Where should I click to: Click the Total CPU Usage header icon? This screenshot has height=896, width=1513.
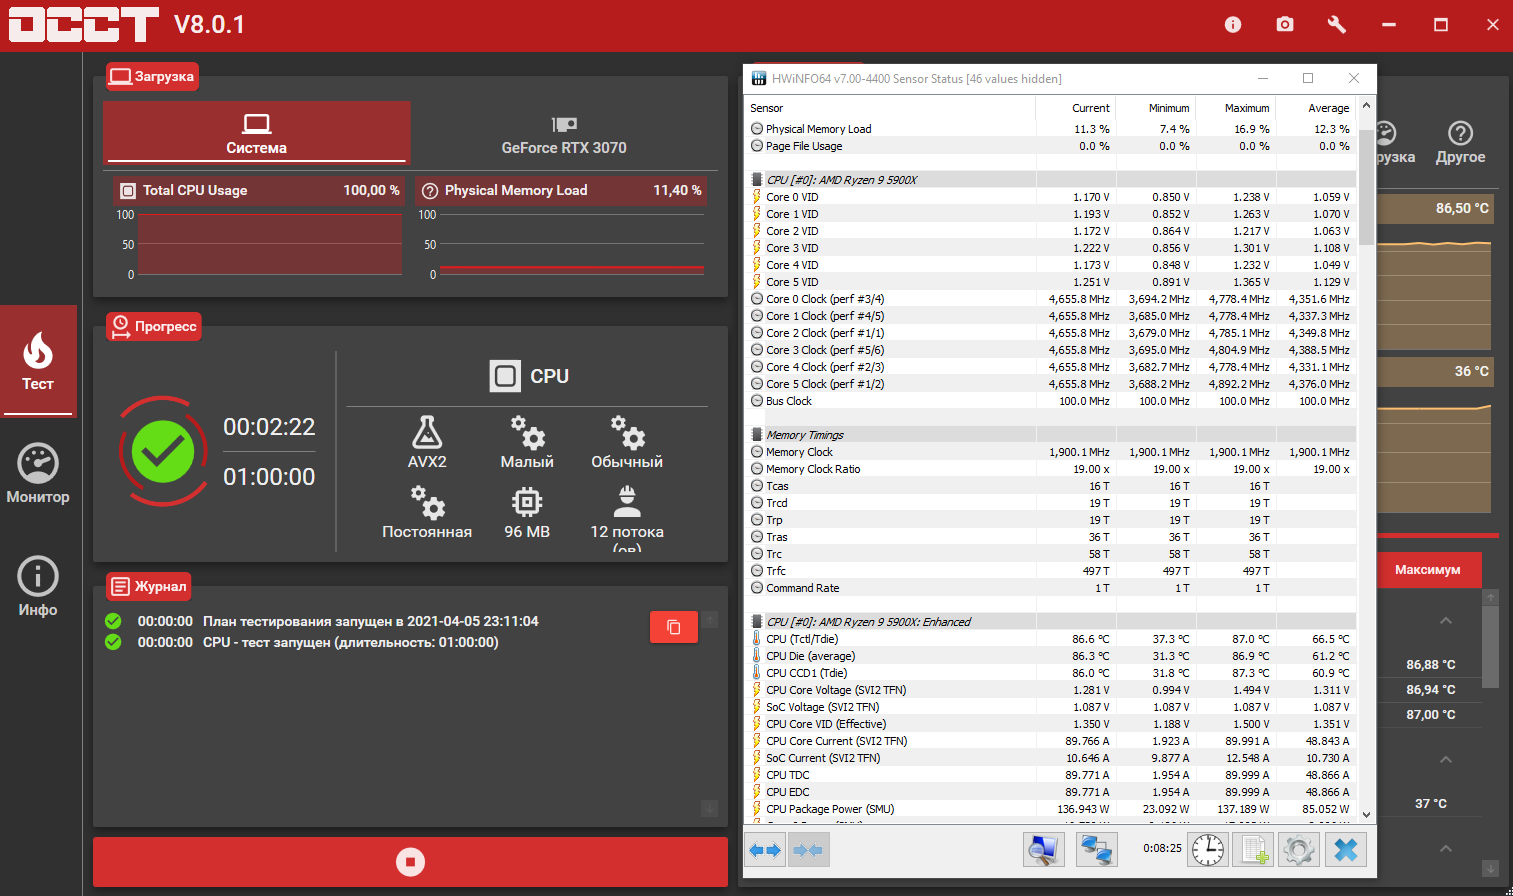coord(128,190)
